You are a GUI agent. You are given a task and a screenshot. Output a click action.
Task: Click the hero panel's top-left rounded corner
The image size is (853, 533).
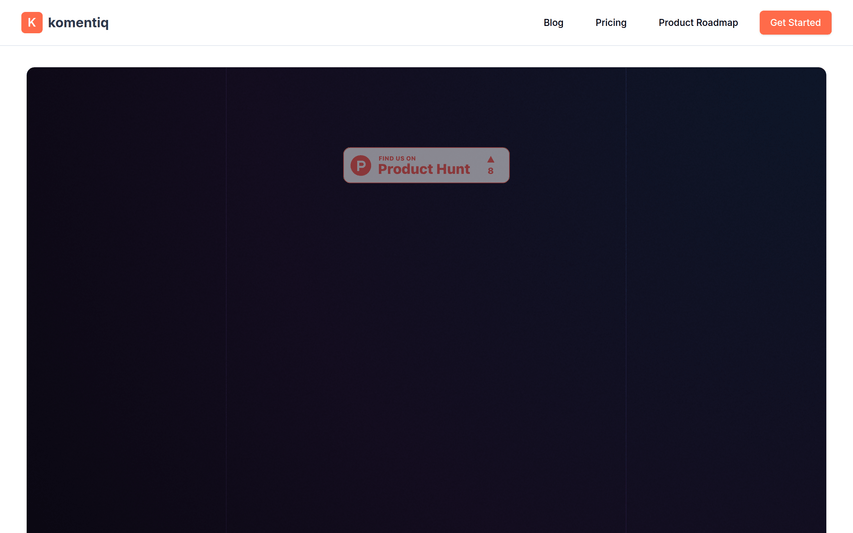[x=31, y=72]
